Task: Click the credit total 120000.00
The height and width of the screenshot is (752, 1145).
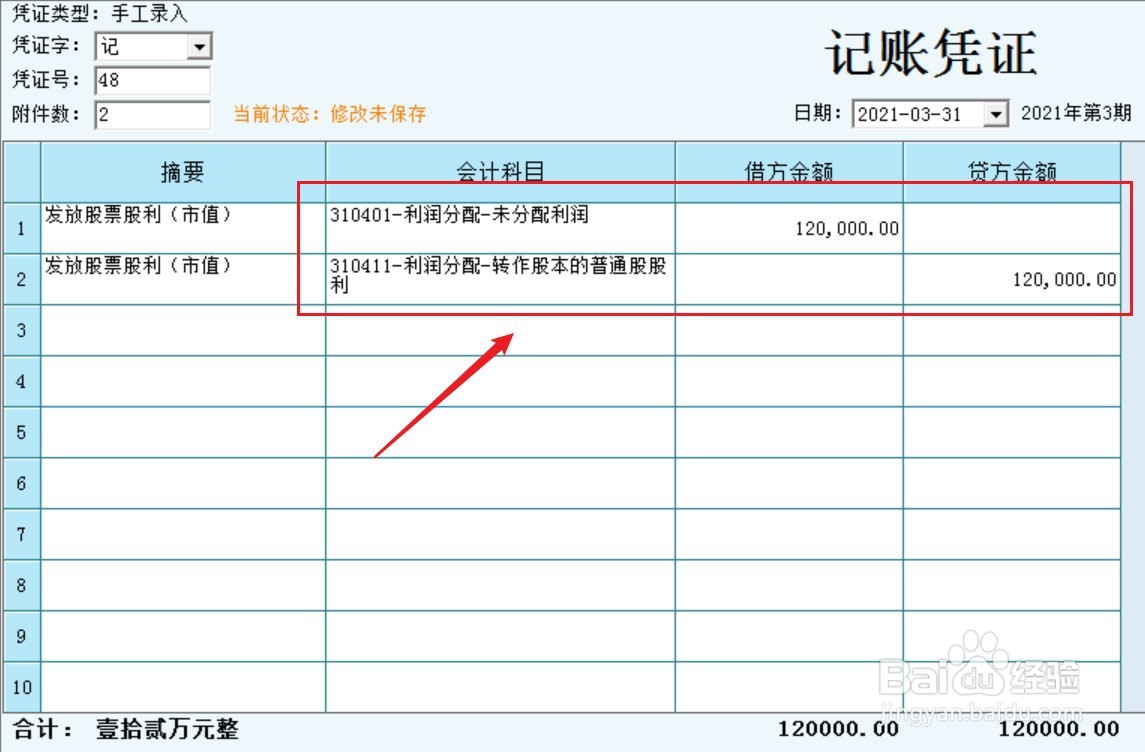Action: [x=1059, y=729]
